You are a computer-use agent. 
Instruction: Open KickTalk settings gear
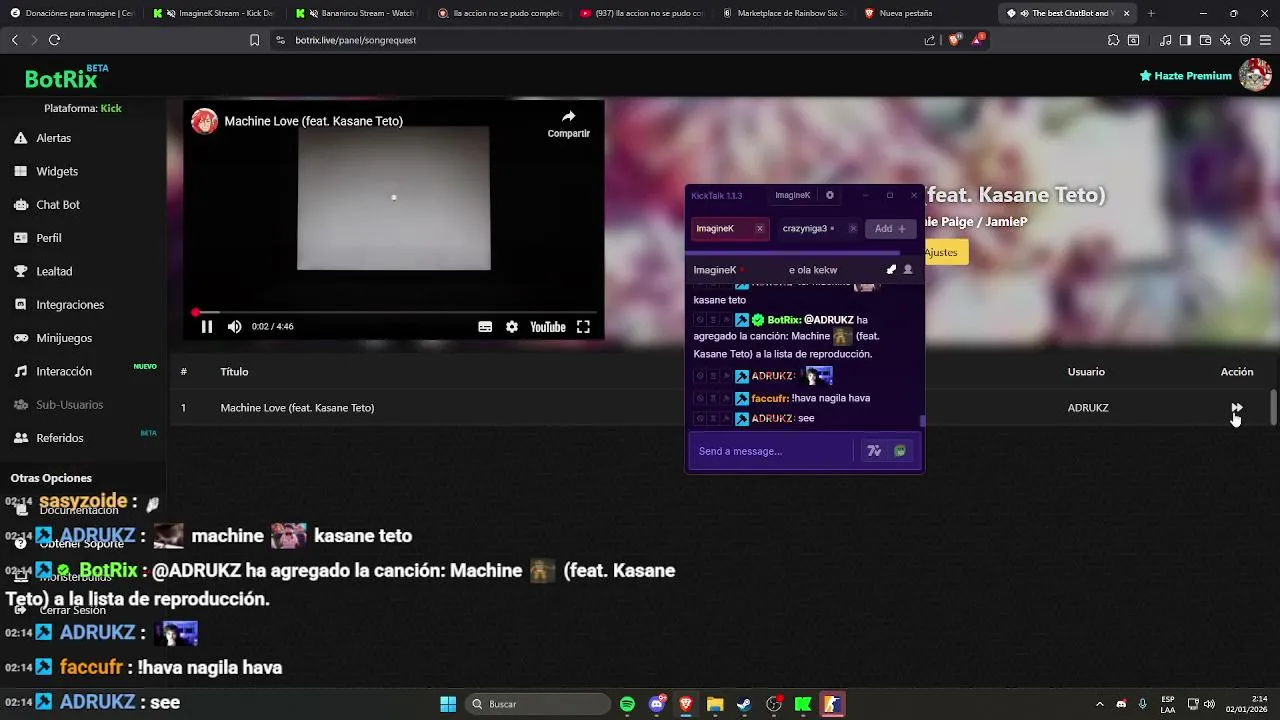click(x=829, y=195)
